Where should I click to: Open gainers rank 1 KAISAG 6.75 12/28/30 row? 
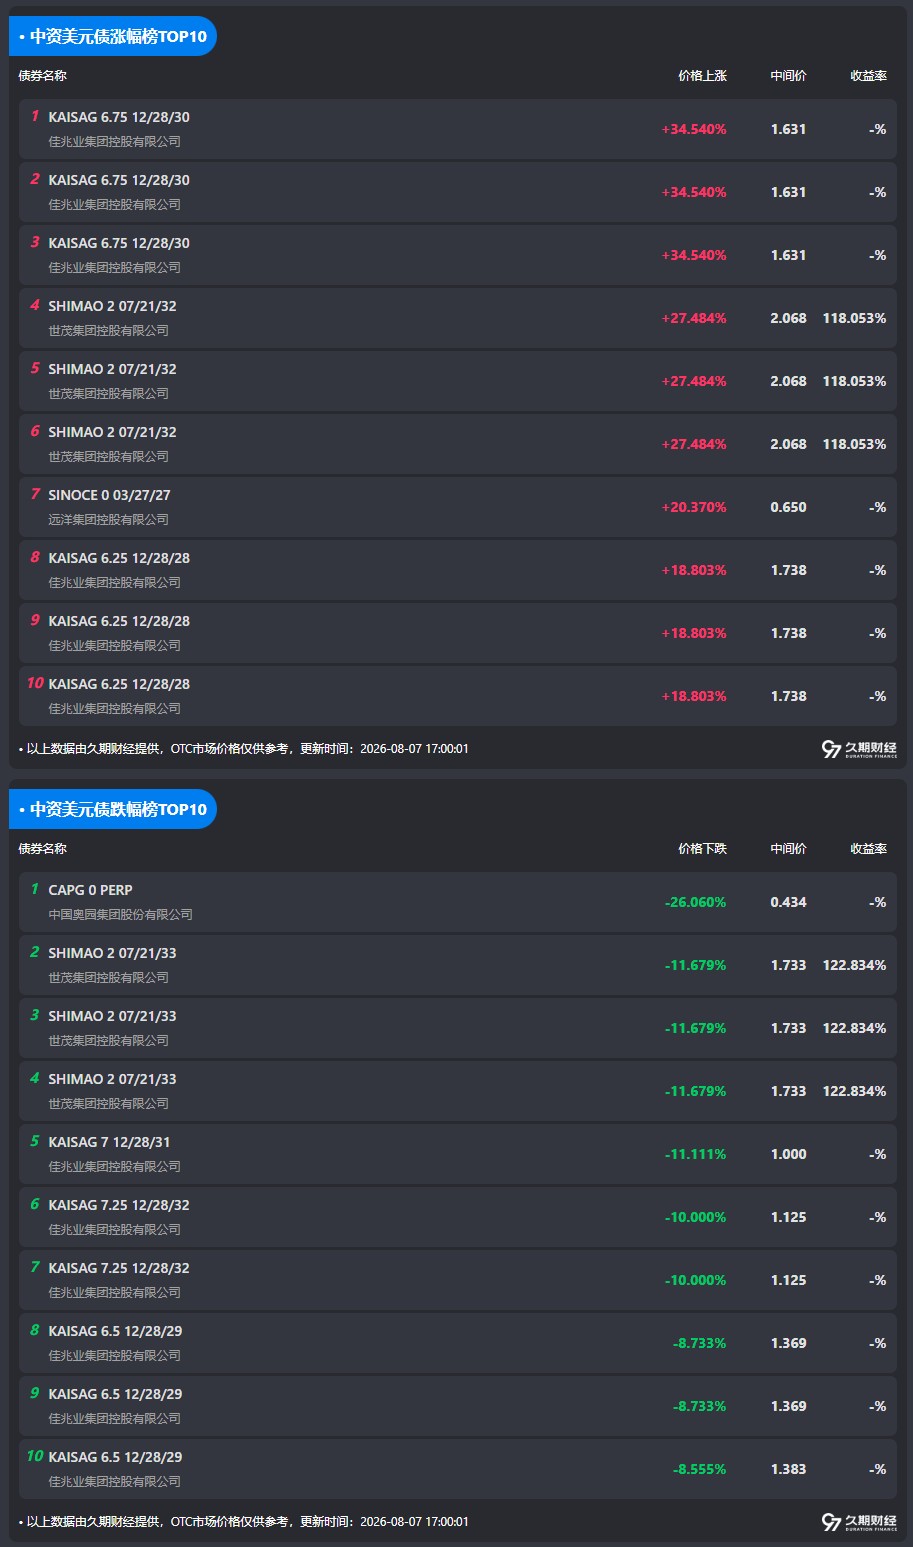(458, 129)
